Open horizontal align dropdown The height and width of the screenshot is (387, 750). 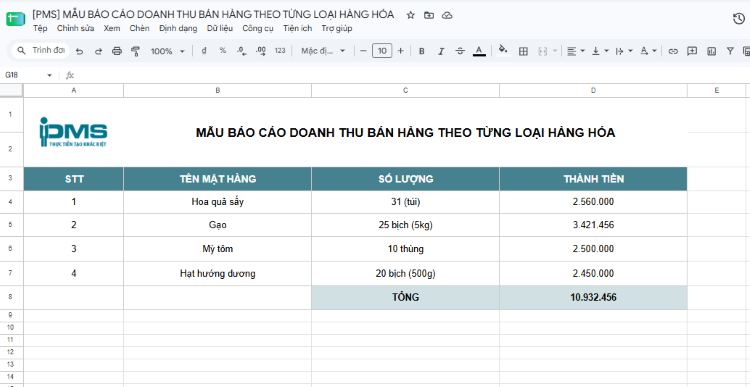click(576, 51)
